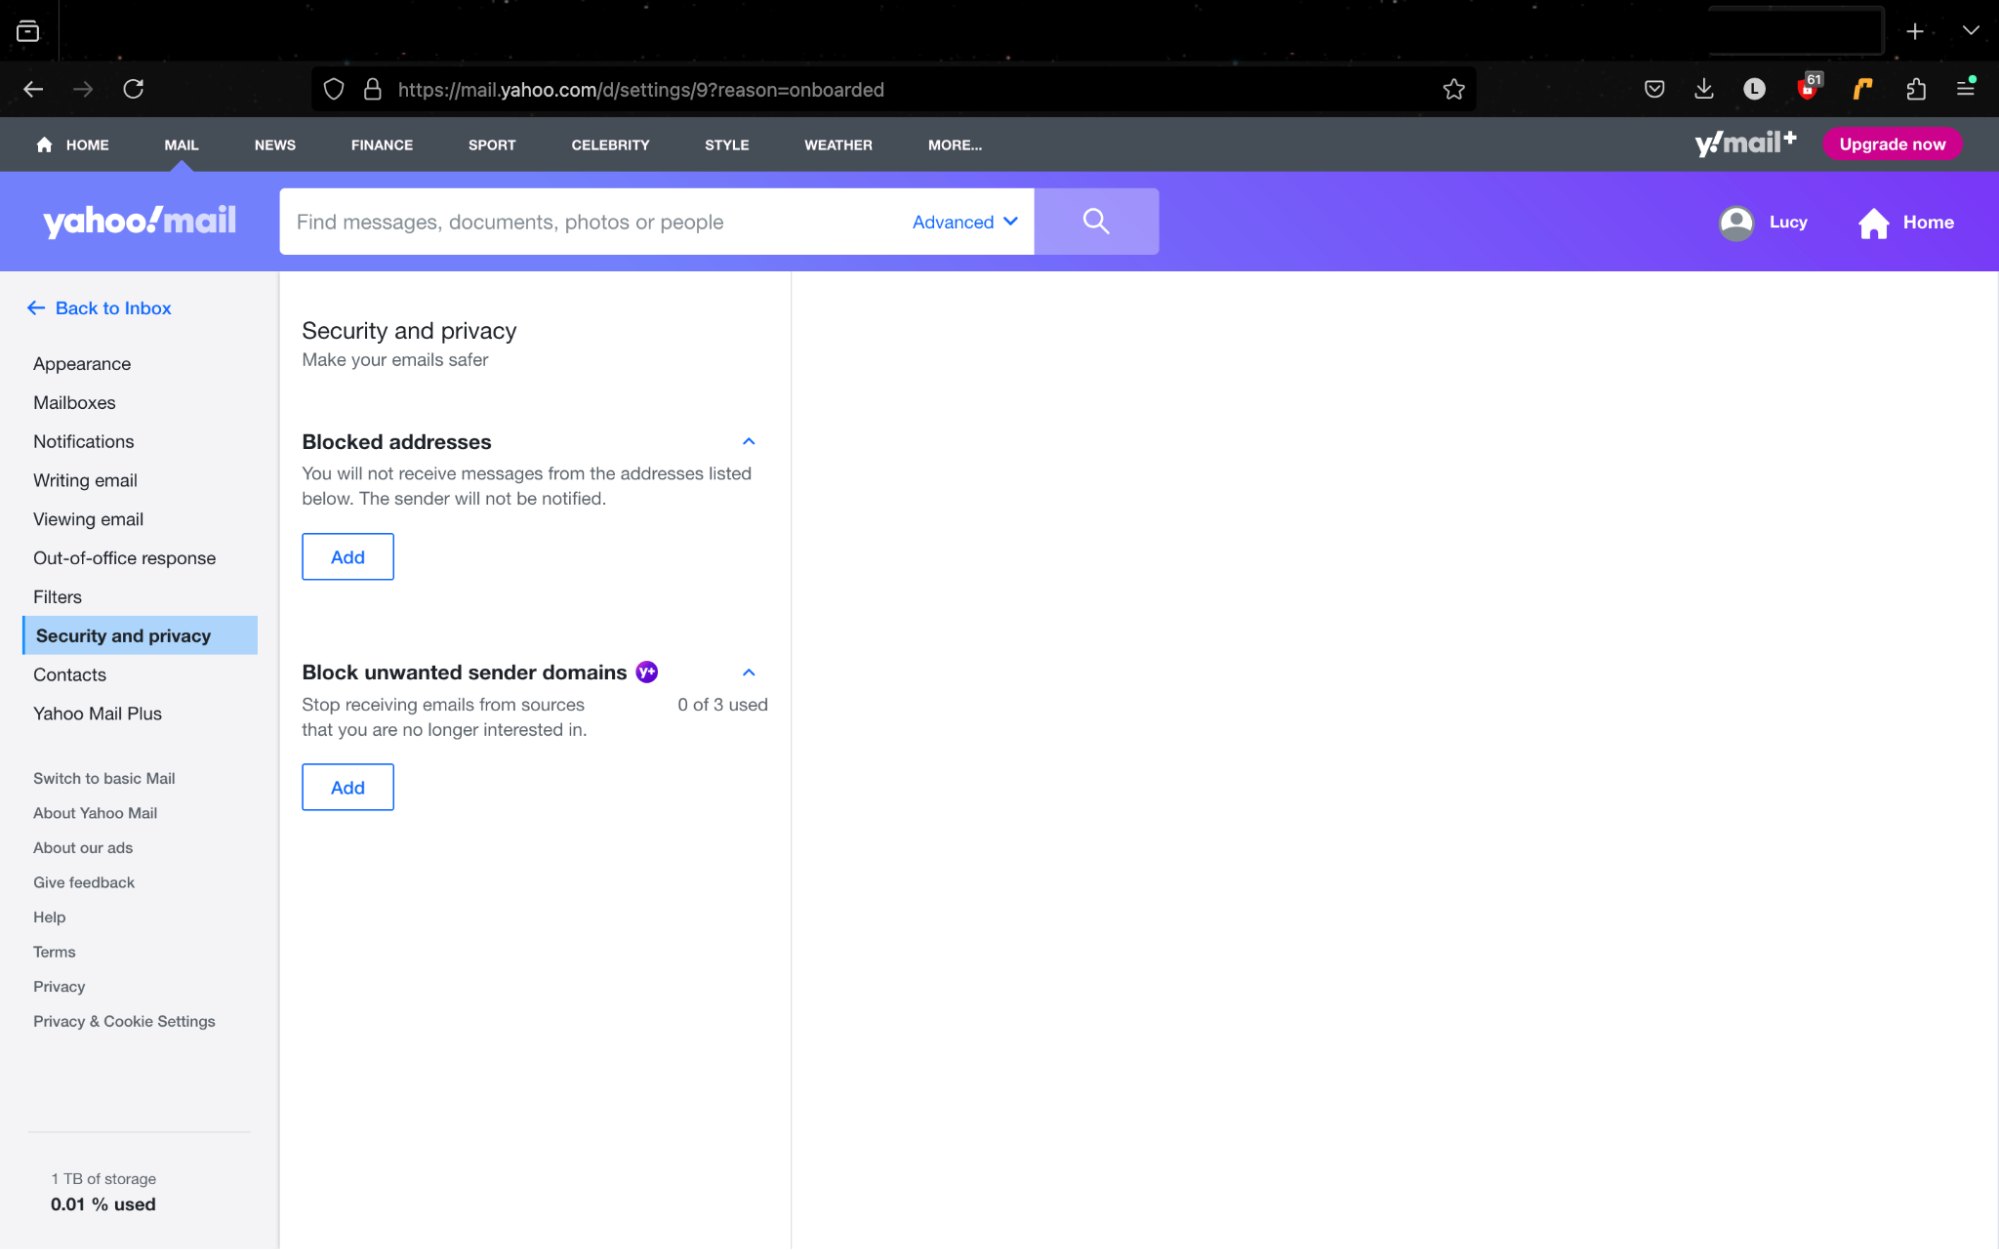Open Yahoo Mail Plus settings
This screenshot has height=1250, width=1999.
point(97,714)
